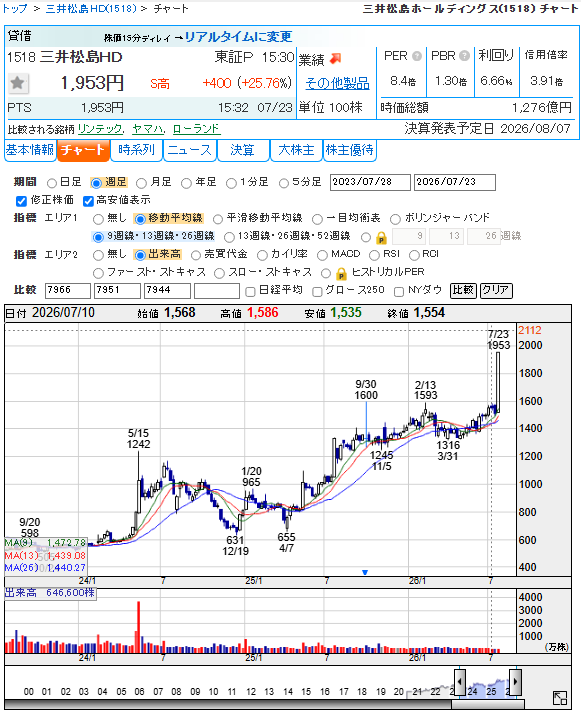This screenshot has width=581, height=714.
Task: Click the 決算発表予定日 2026/08/07 text
Action: pos(487,129)
